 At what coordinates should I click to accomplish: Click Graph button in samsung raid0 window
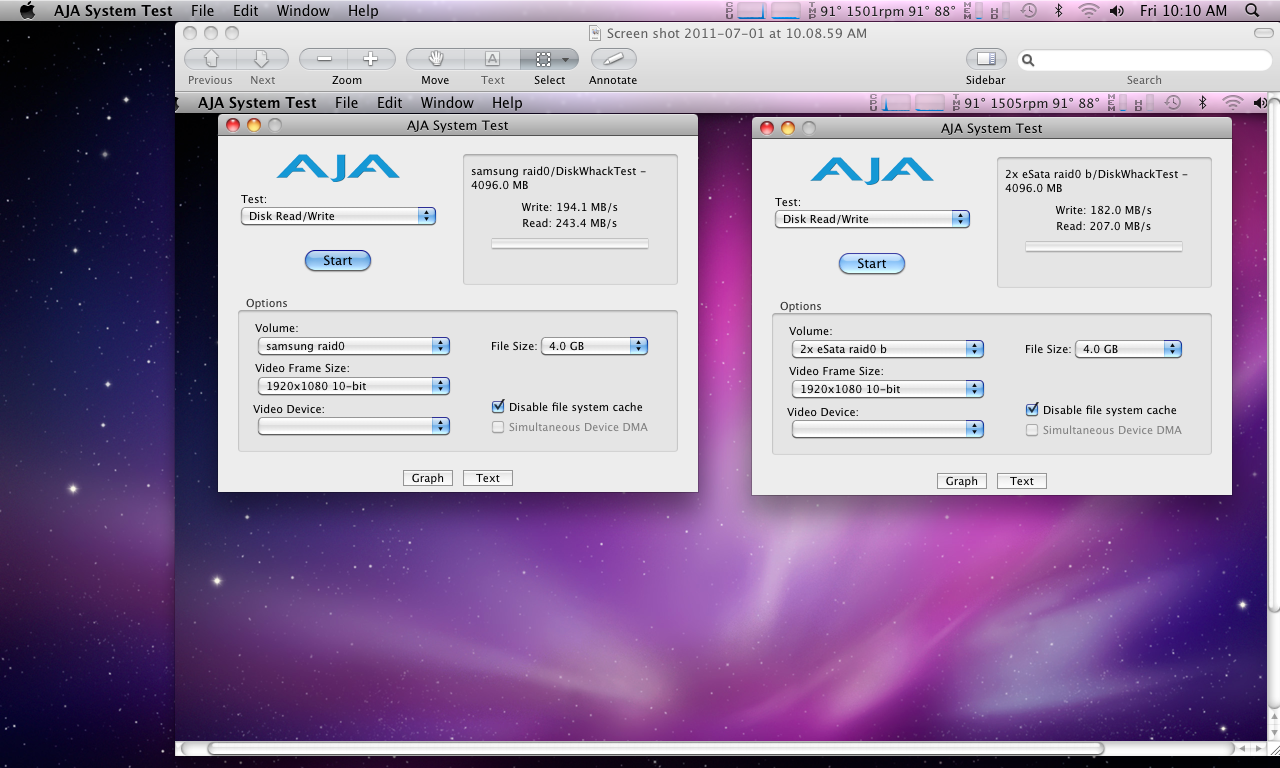[428, 478]
